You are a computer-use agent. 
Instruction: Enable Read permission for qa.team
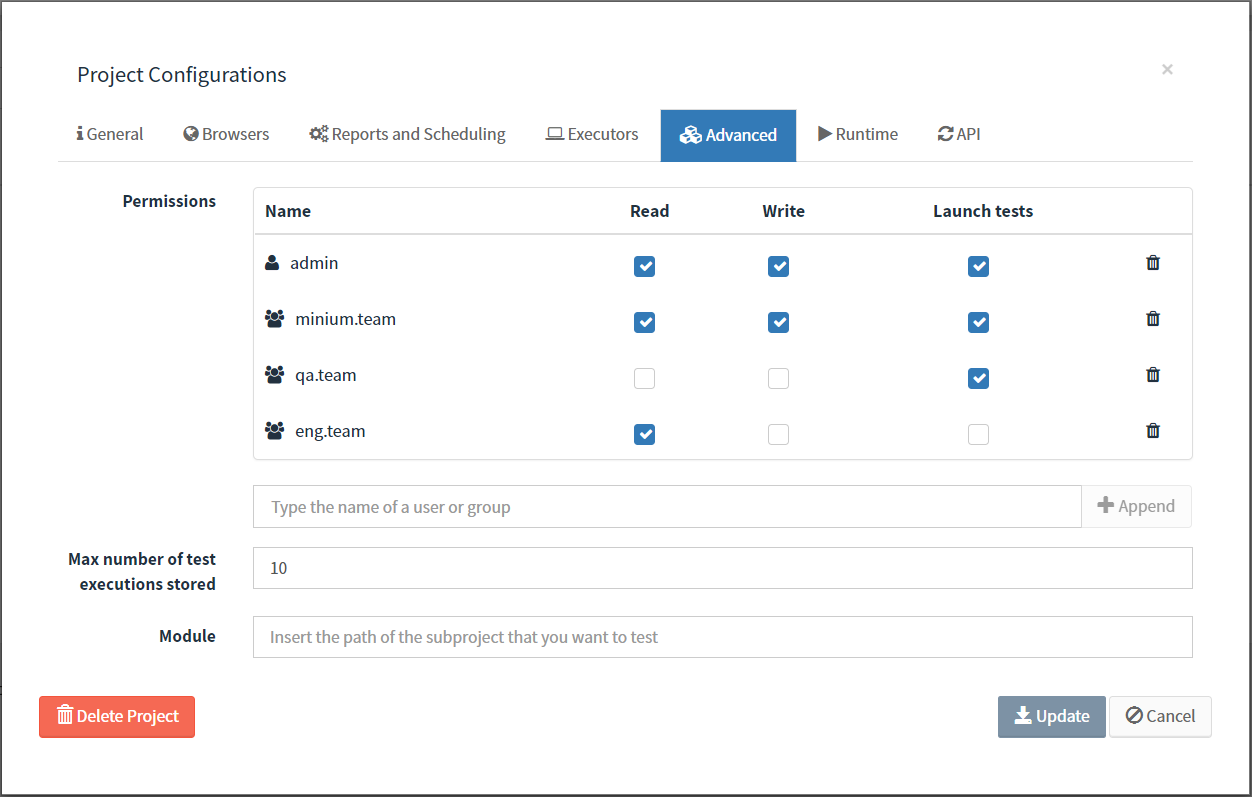[x=645, y=378]
